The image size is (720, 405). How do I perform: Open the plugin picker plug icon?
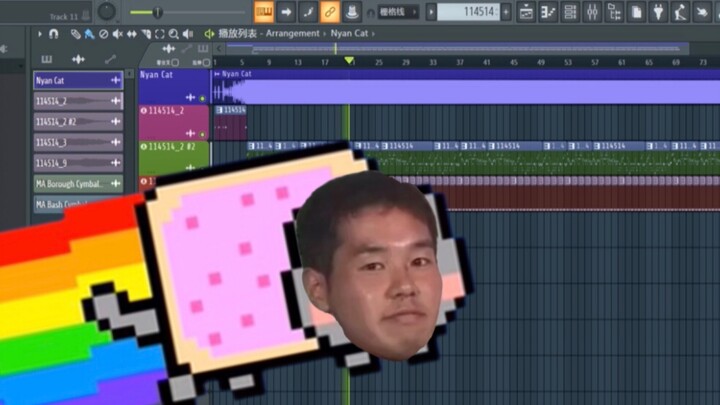pyautogui.click(x=658, y=12)
